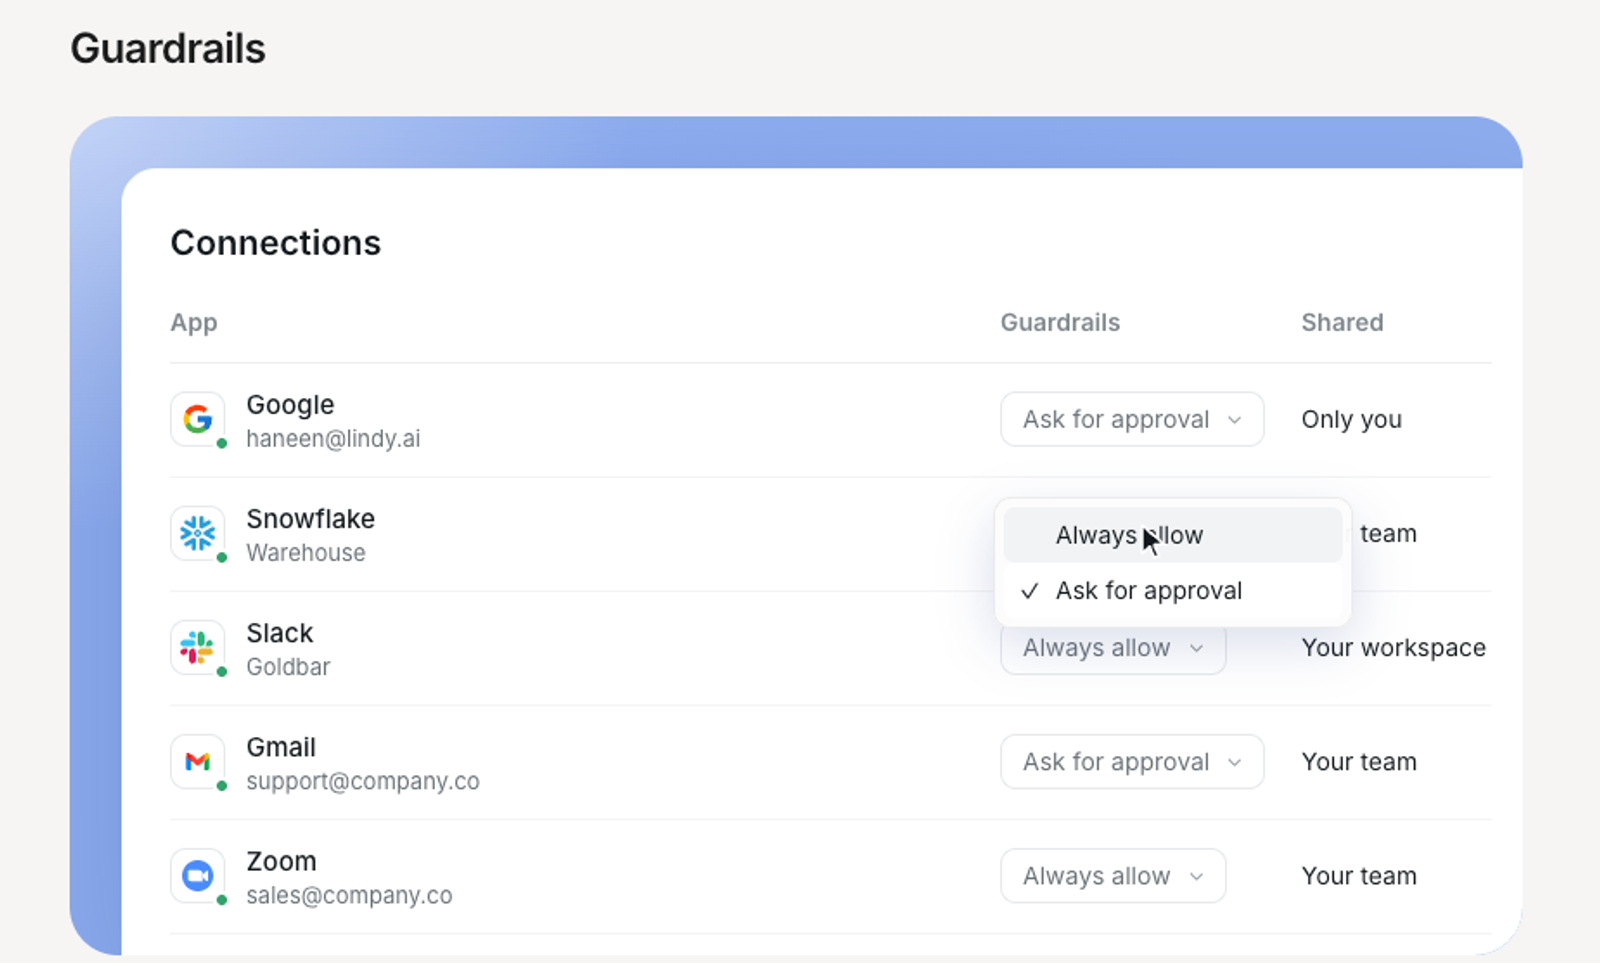Click the Snowflake app icon
Screen dimensions: 1600x963
pyautogui.click(x=197, y=533)
